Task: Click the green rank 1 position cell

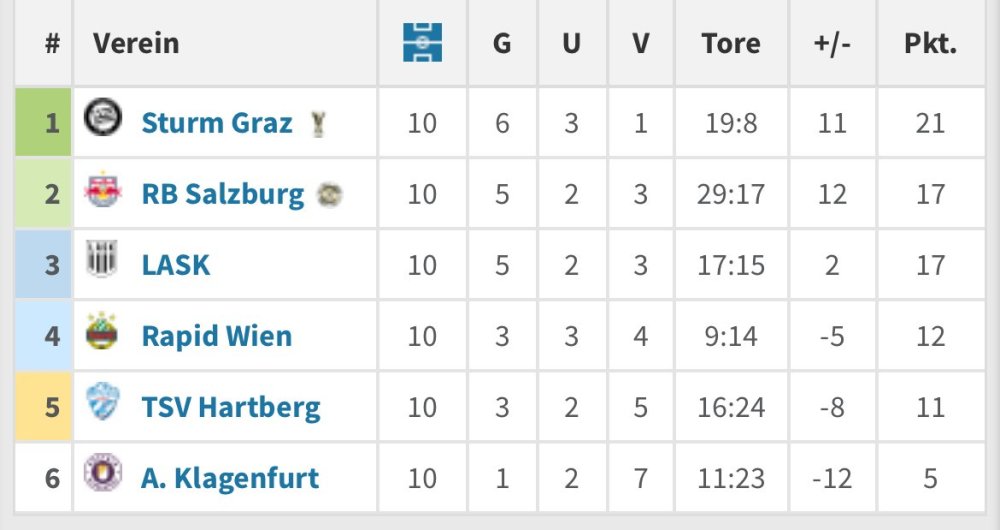Action: (45, 123)
